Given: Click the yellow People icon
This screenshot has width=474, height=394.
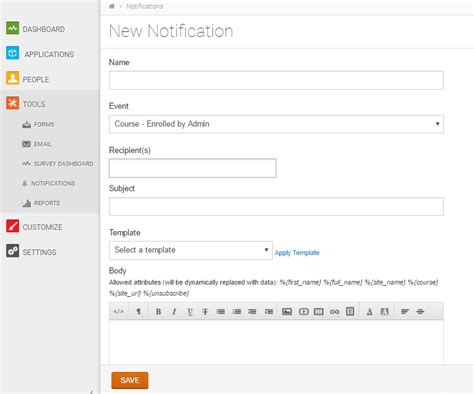Looking at the screenshot, I should (13, 78).
